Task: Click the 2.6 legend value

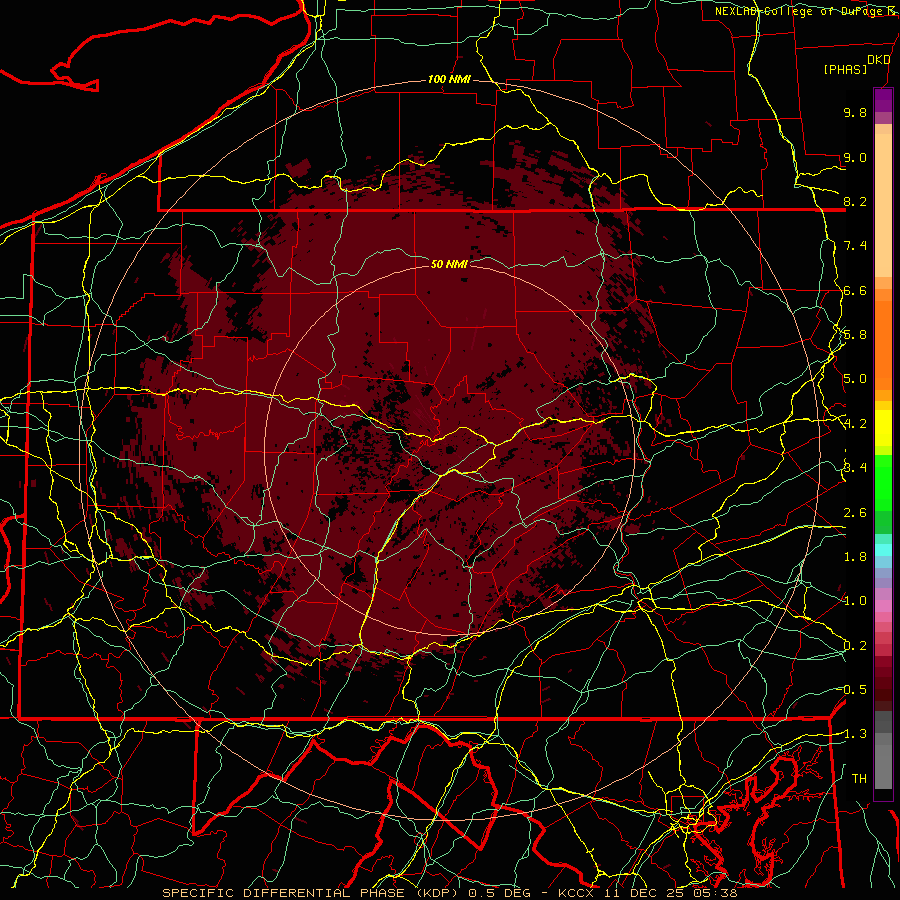Action: (855, 513)
